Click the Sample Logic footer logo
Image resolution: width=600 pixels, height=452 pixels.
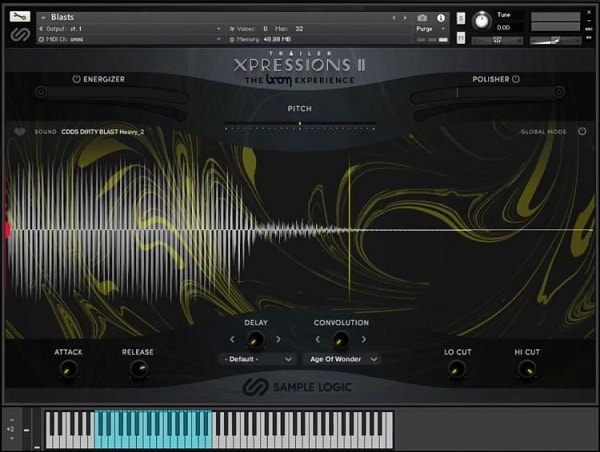[297, 387]
